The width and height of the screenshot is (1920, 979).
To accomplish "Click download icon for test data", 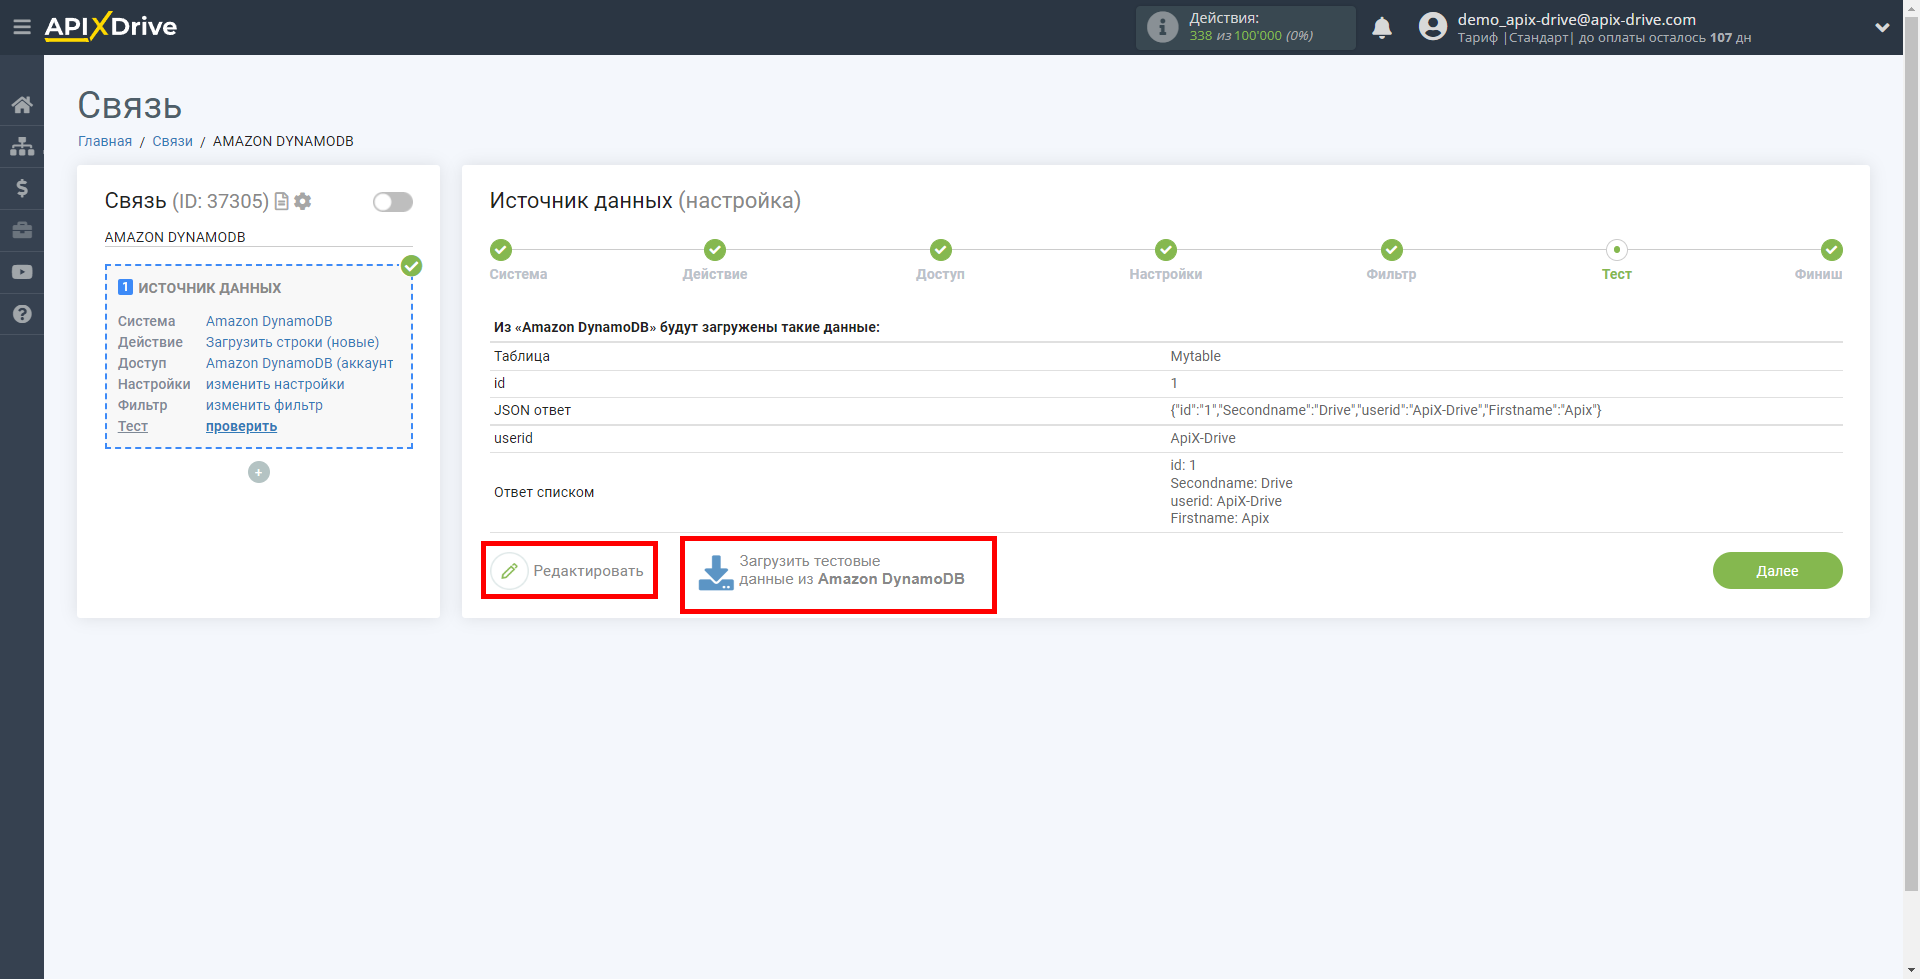I will click(x=716, y=572).
